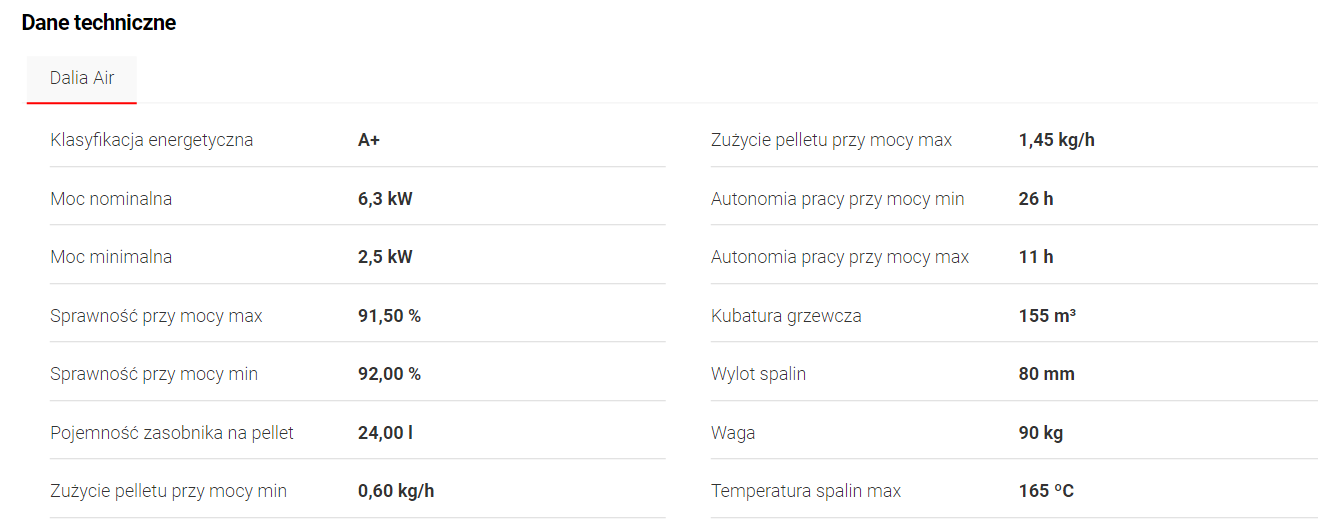This screenshot has width=1318, height=527.
Task: Click the Kubatura grzewcza label
Action: pos(786,316)
